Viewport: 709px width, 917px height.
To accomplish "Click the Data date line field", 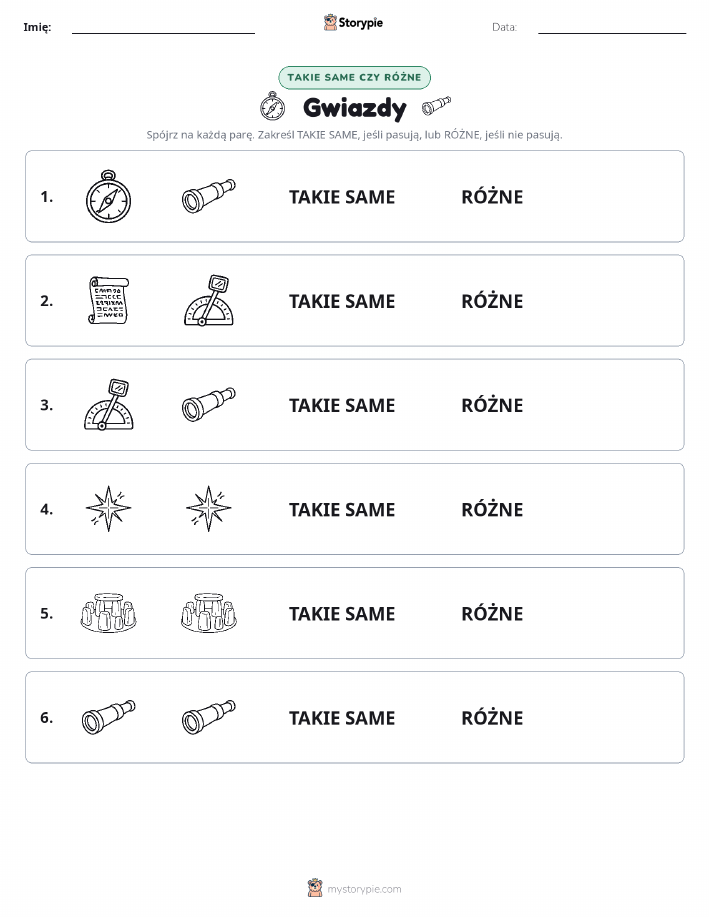I will tap(612, 27).
